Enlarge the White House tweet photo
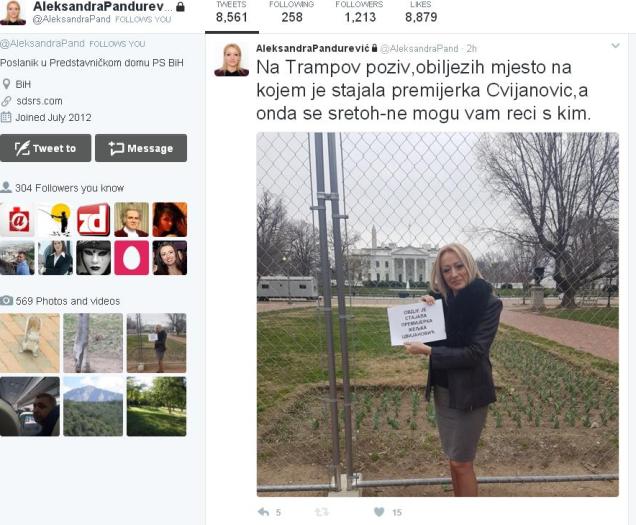 tap(438, 314)
